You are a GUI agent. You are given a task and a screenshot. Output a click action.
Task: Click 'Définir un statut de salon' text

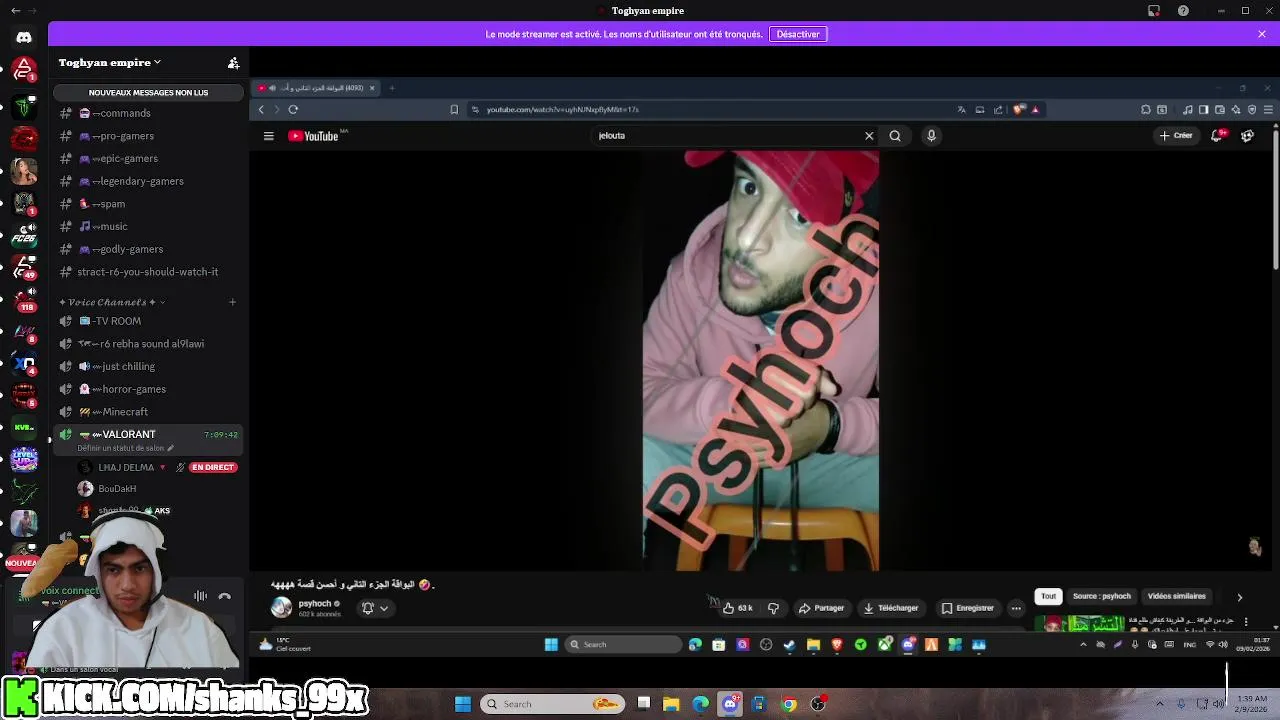[120, 448]
